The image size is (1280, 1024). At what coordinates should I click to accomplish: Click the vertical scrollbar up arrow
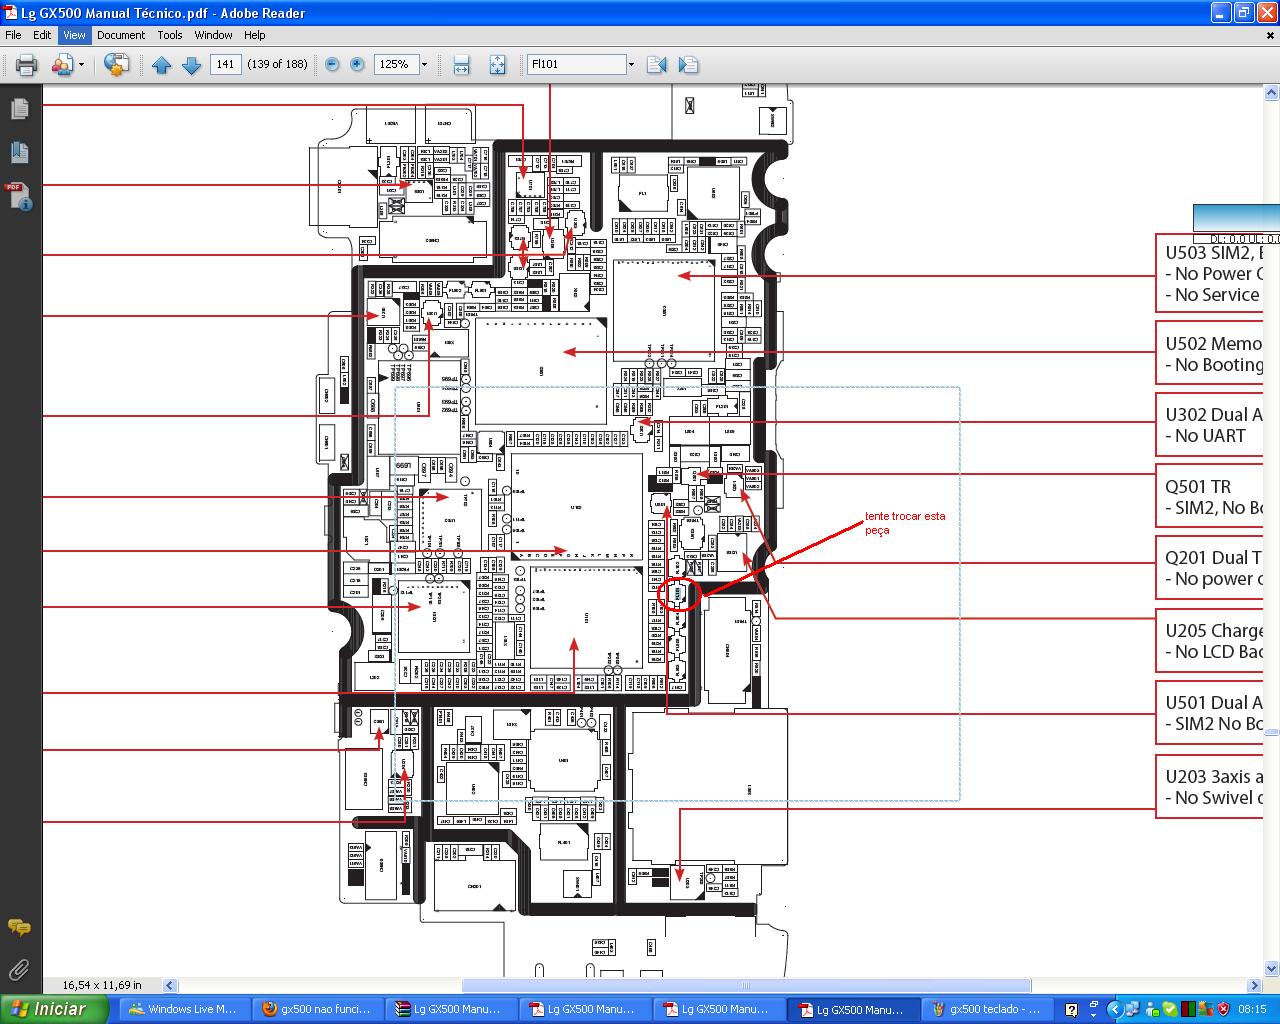click(1271, 93)
